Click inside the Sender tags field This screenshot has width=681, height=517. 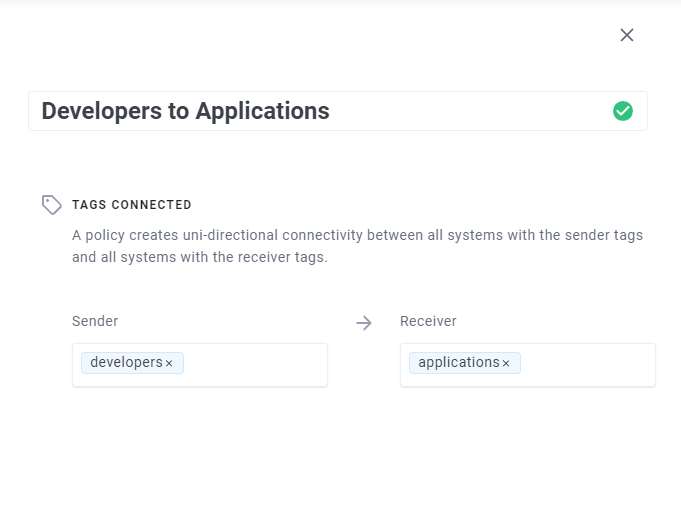[200, 365]
